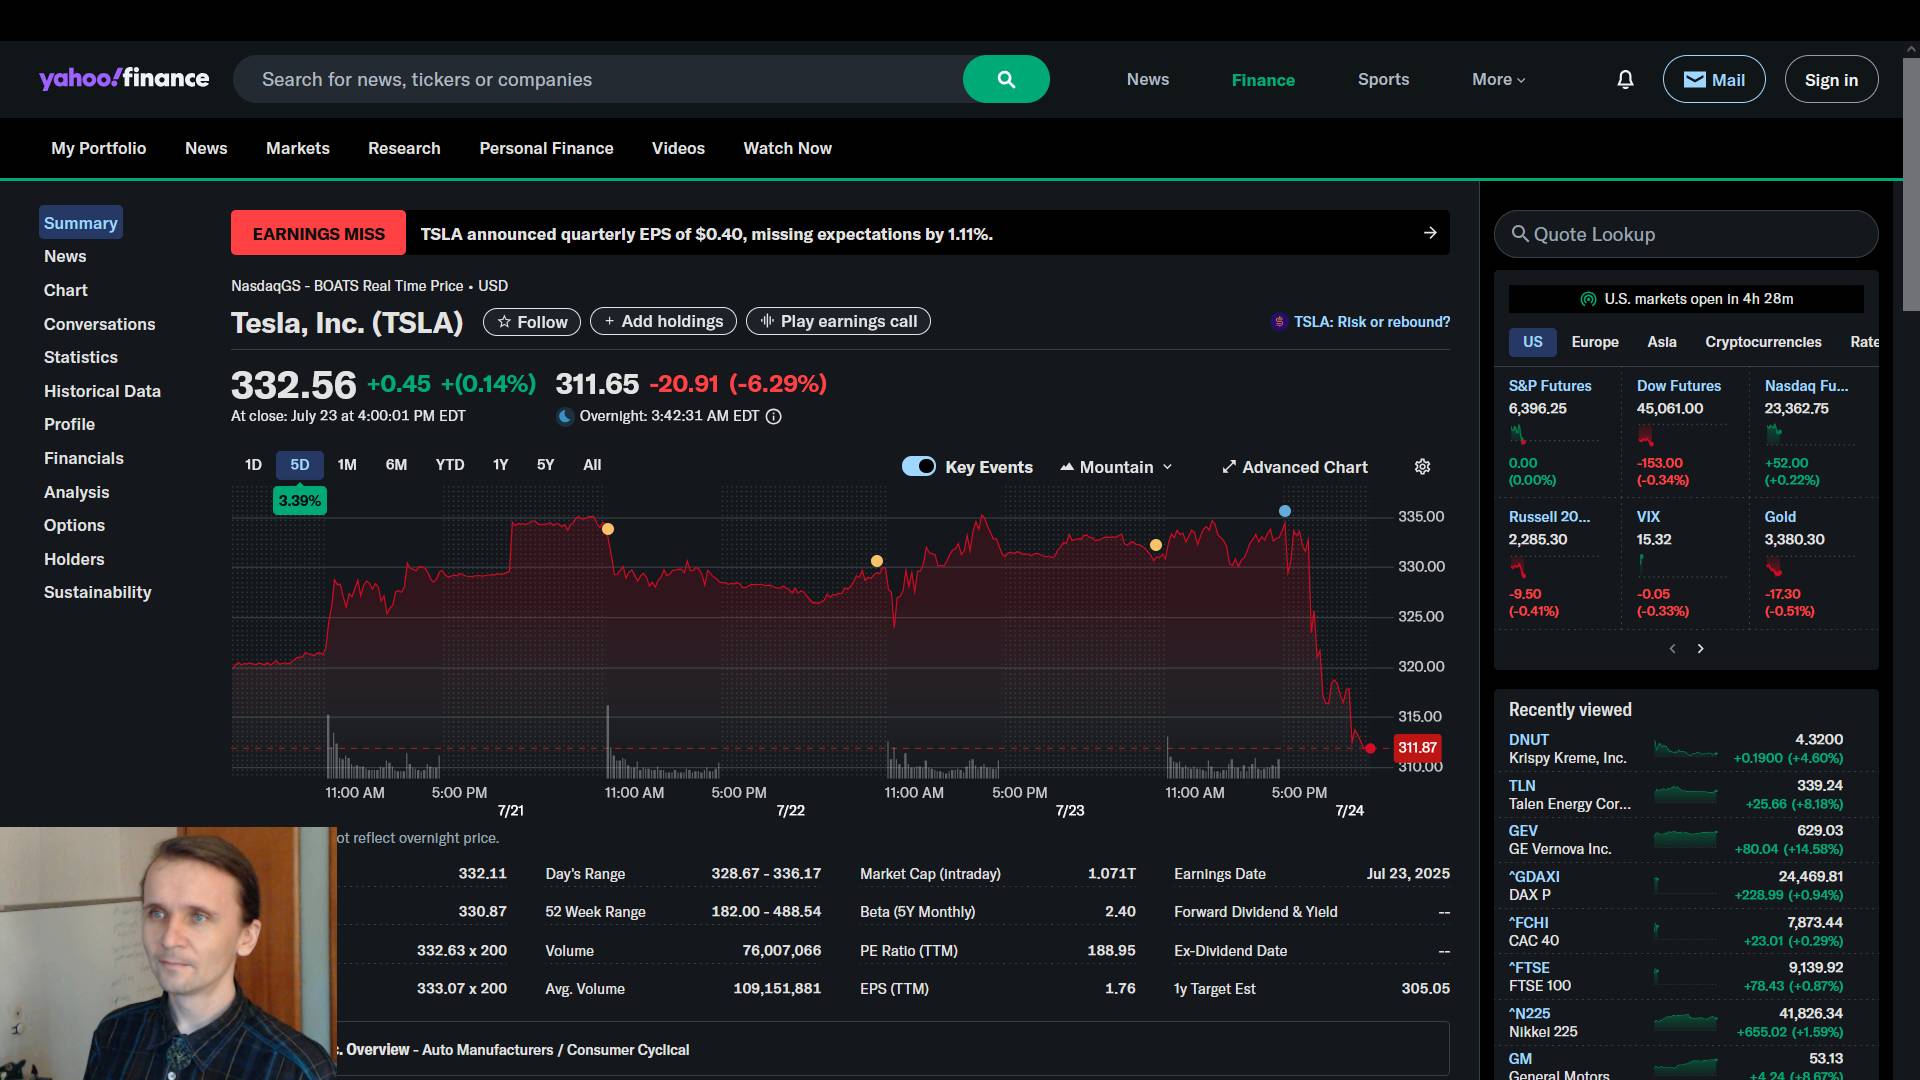1920x1080 pixels.
Task: Toggle the Key Events switch
Action: [x=918, y=466]
